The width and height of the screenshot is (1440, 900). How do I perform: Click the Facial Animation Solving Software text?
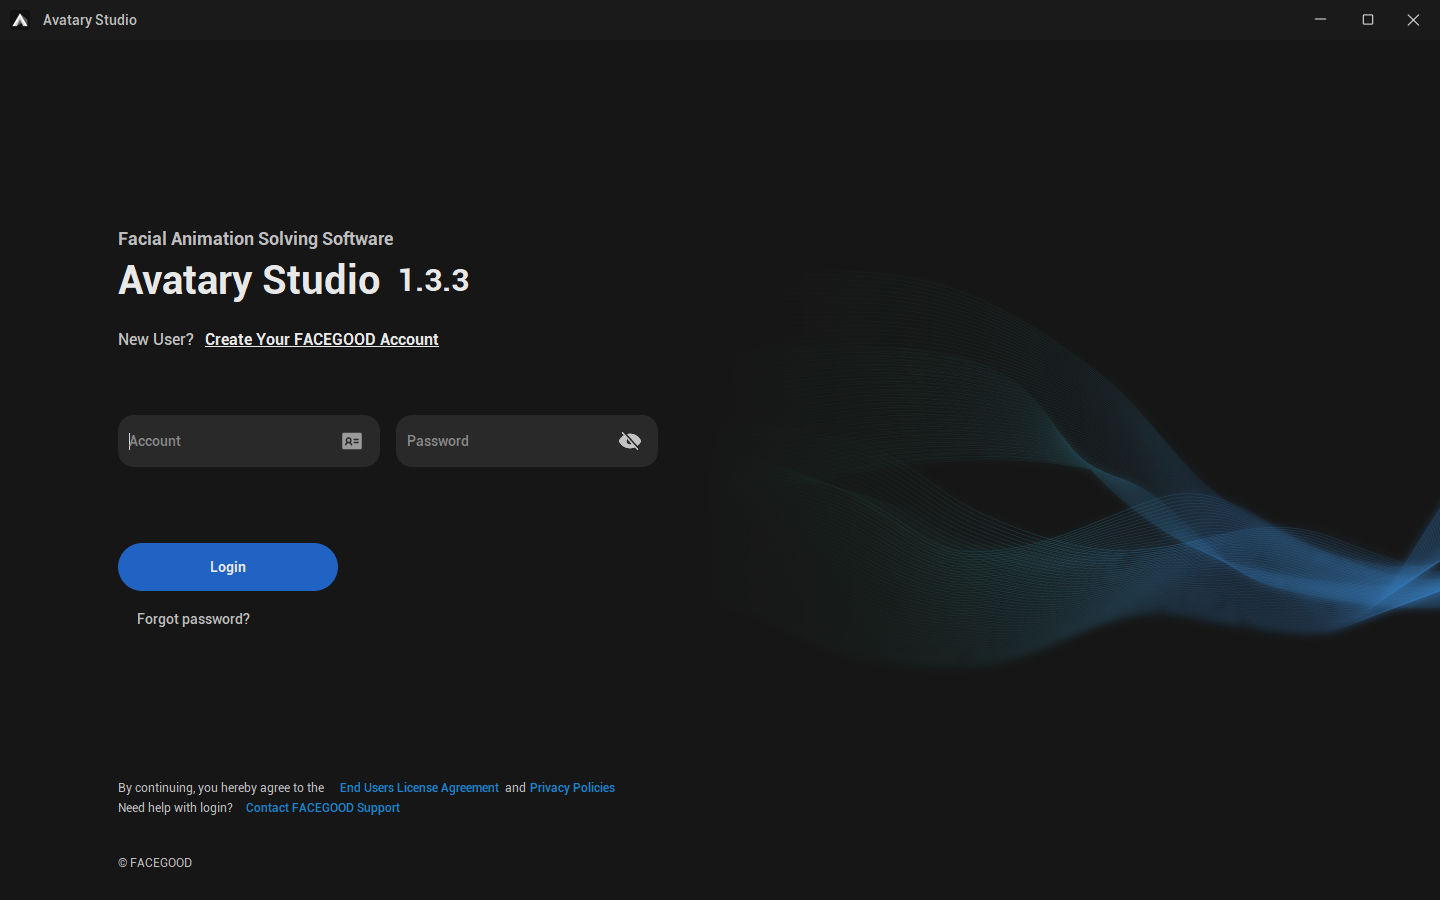coord(255,239)
